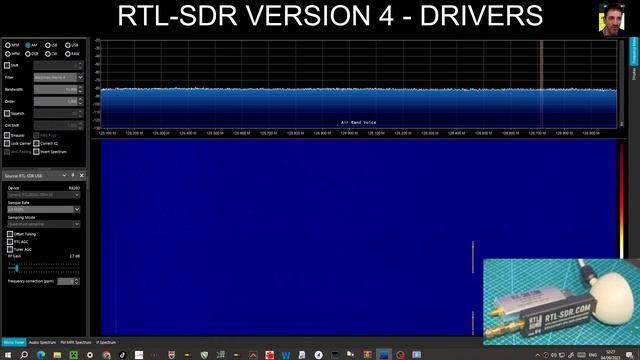Select the WFM demodulation mode
The image size is (640, 360).
point(8,53)
